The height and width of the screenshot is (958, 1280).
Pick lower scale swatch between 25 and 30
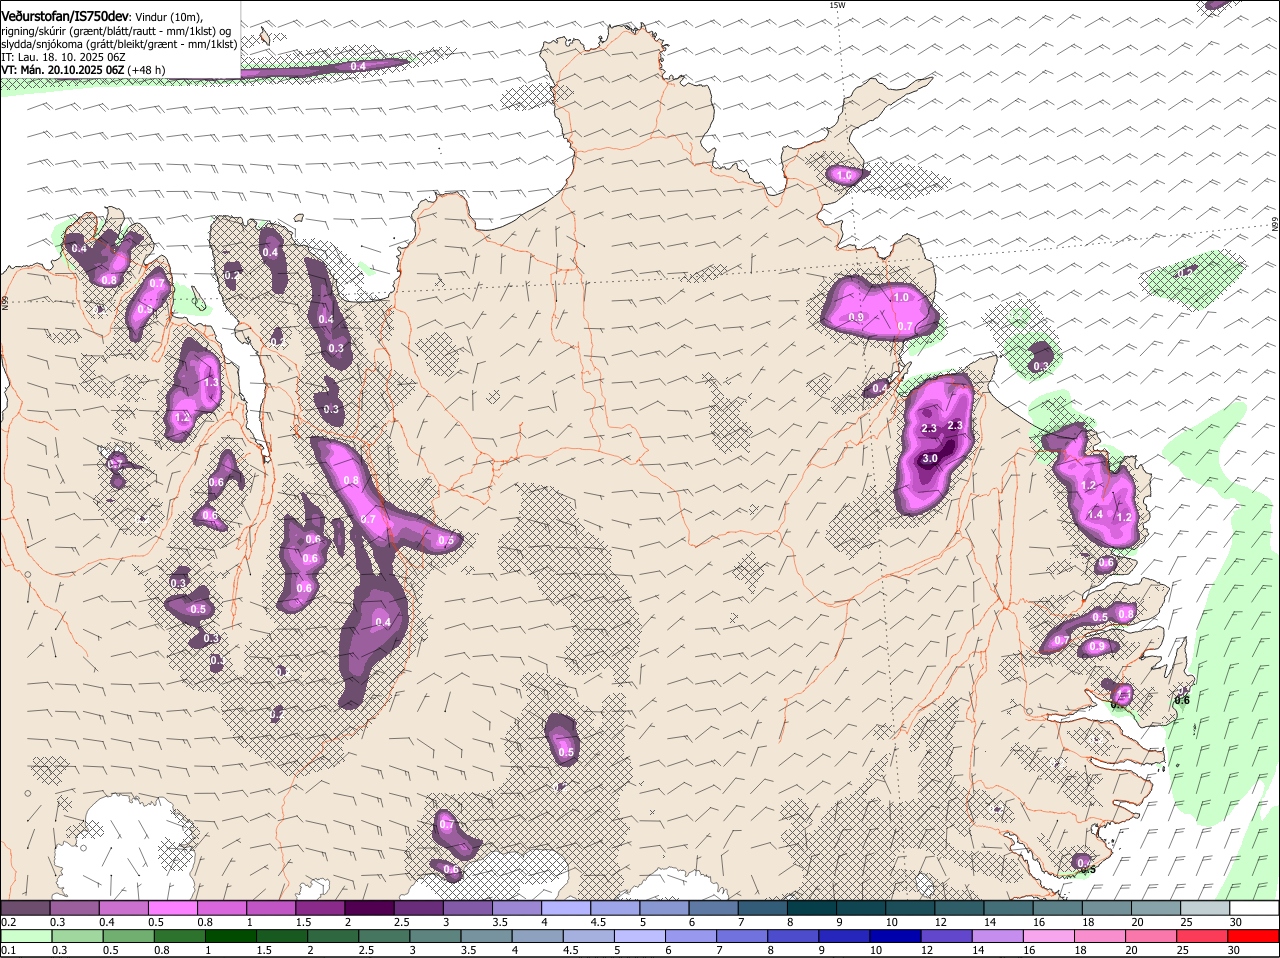click(1204, 935)
